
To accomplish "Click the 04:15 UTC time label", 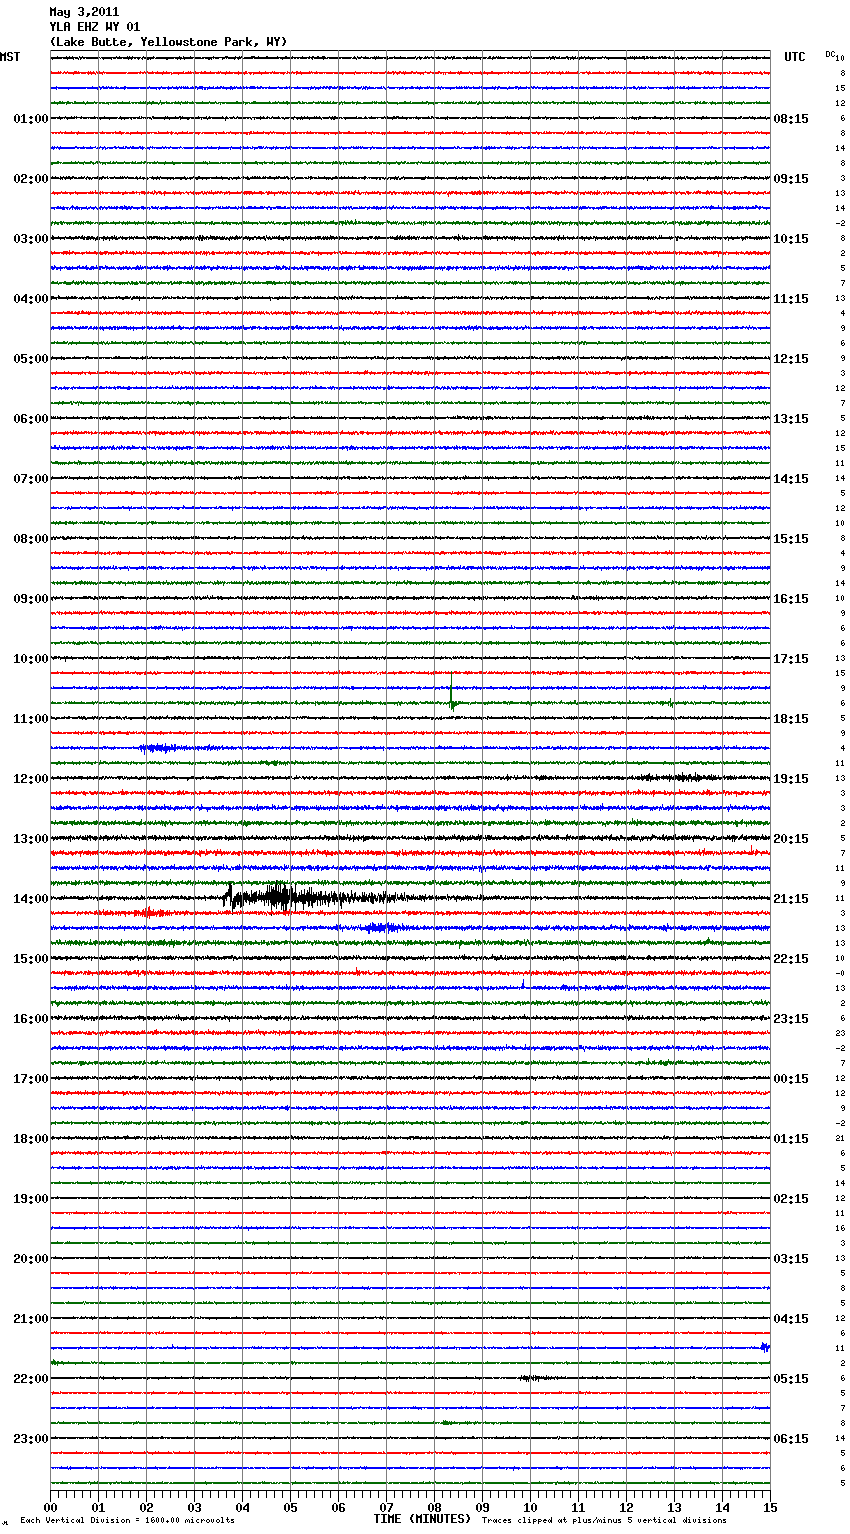I will pyautogui.click(x=791, y=1319).
